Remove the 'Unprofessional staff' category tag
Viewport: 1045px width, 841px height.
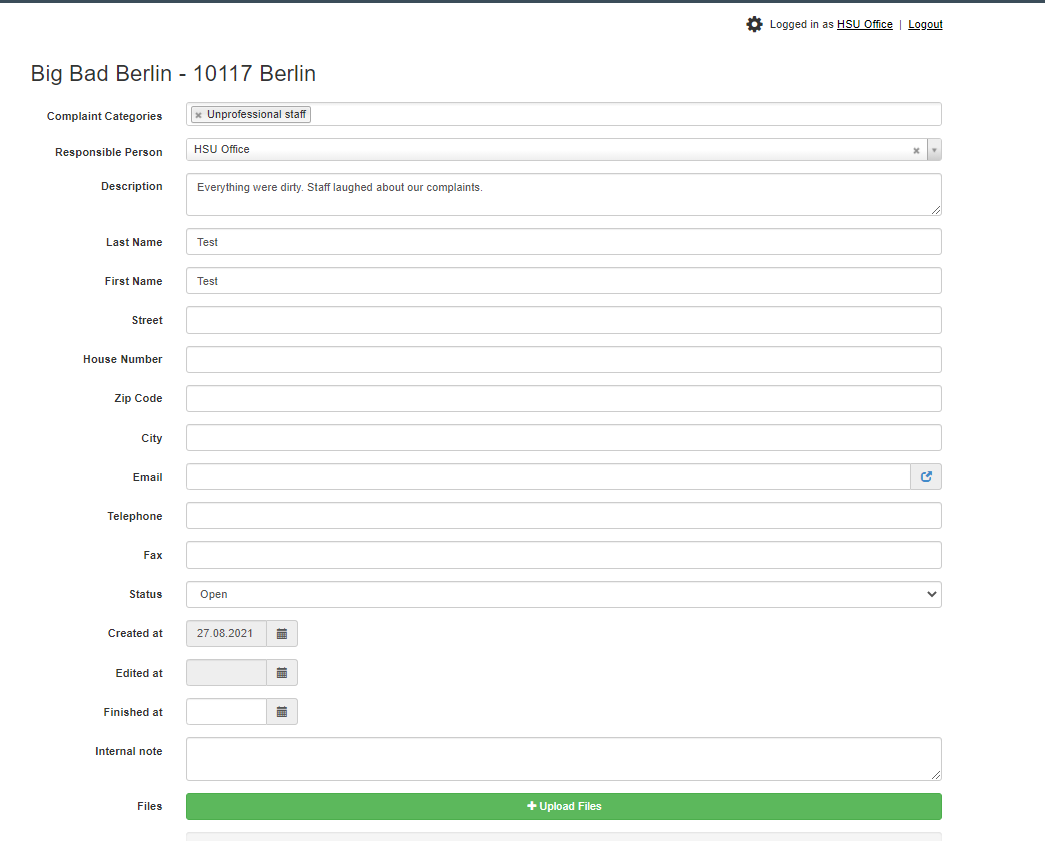point(198,115)
